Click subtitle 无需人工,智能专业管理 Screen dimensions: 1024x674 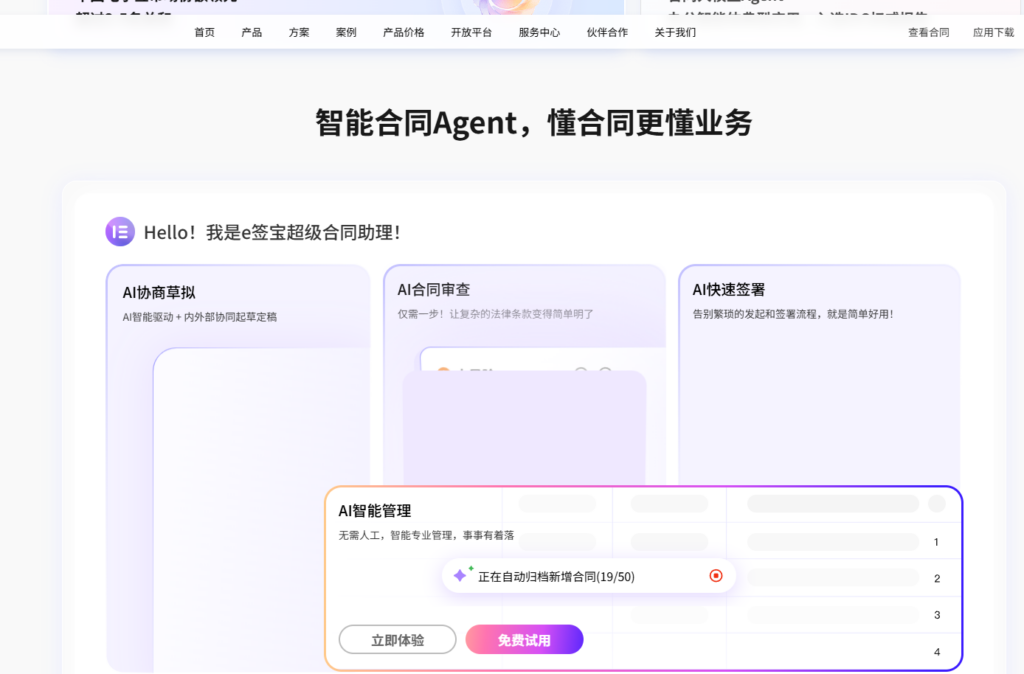[x=426, y=536]
